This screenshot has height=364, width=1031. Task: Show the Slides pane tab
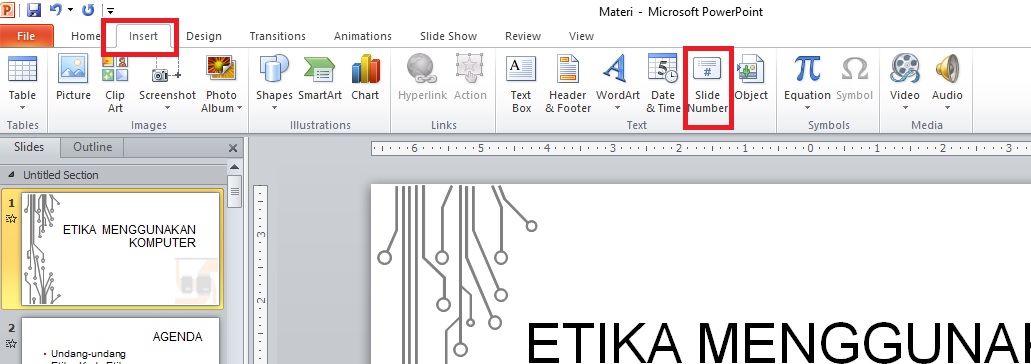[x=29, y=147]
